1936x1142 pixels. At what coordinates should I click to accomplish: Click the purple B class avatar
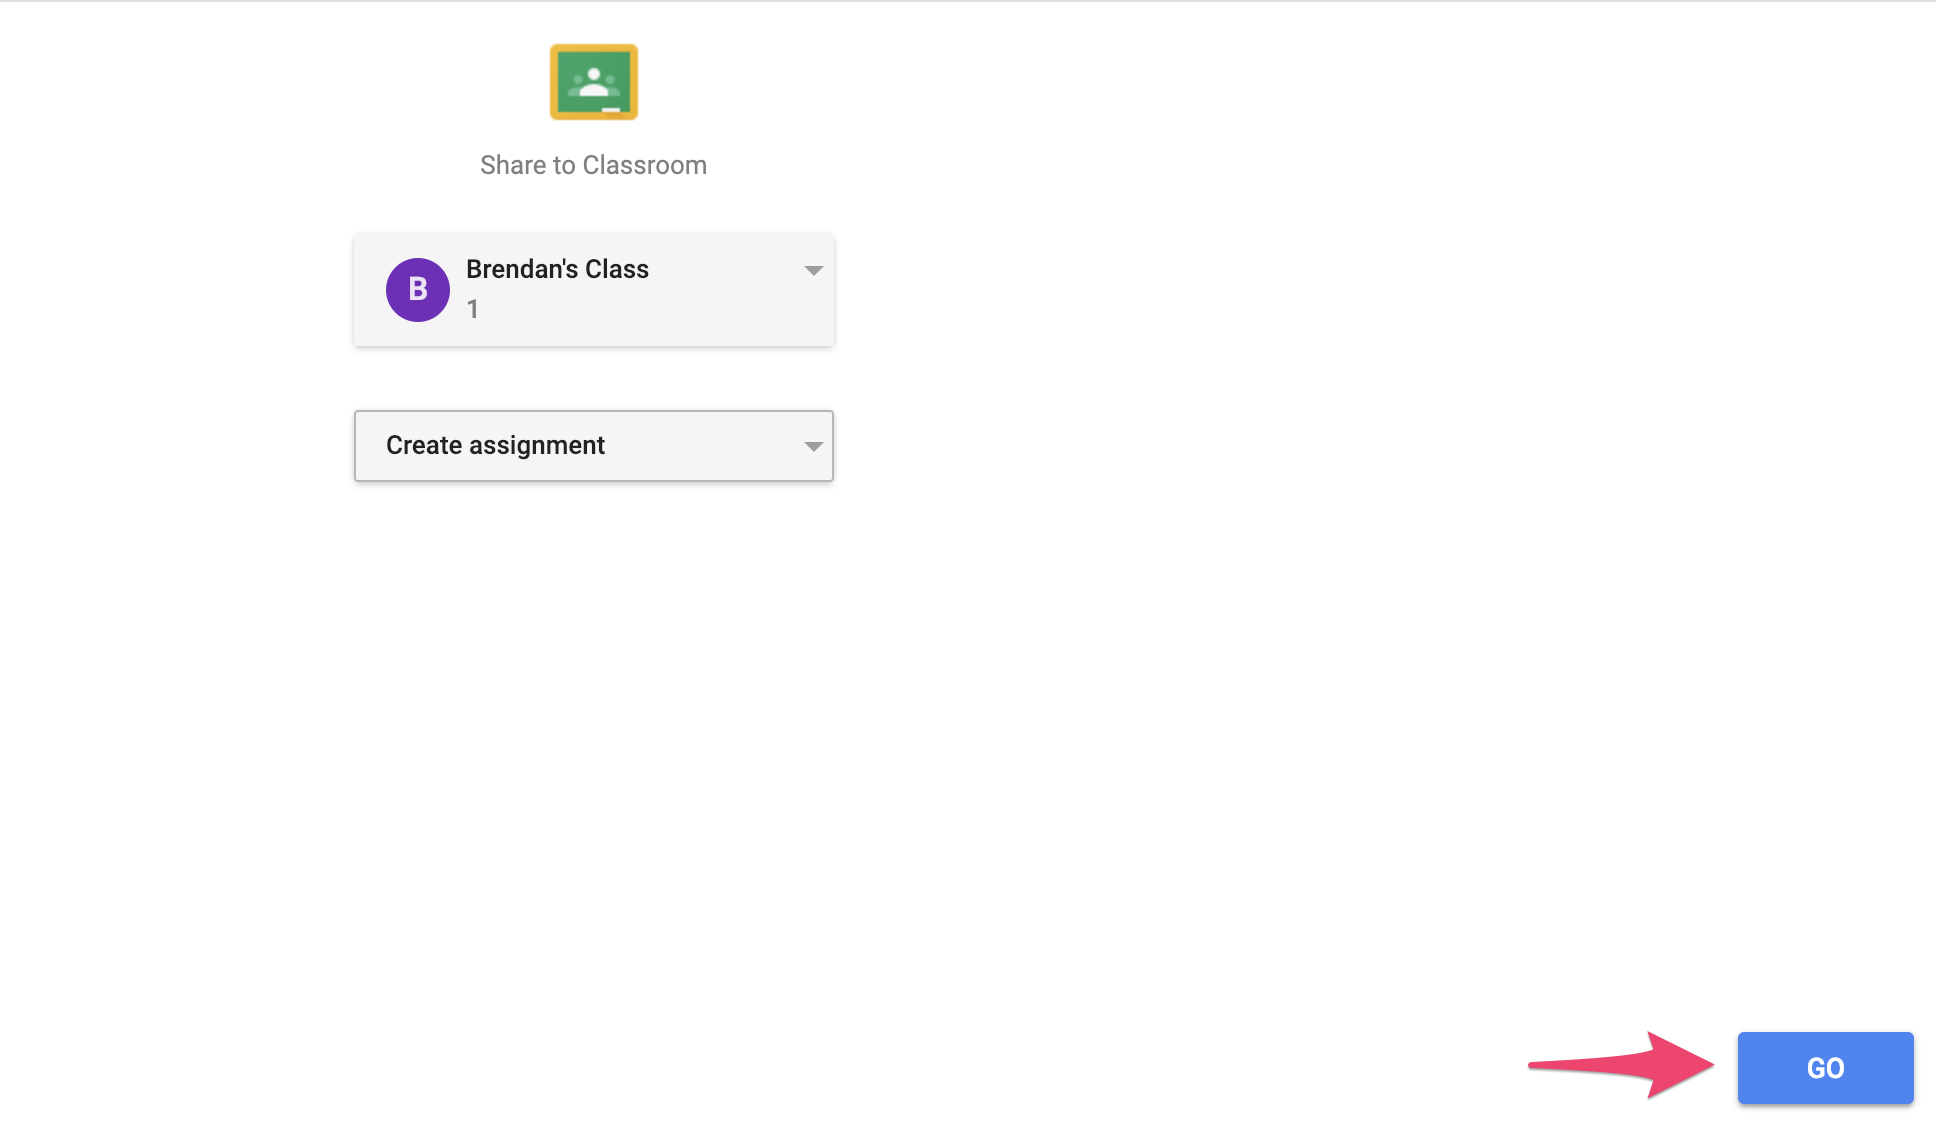418,290
